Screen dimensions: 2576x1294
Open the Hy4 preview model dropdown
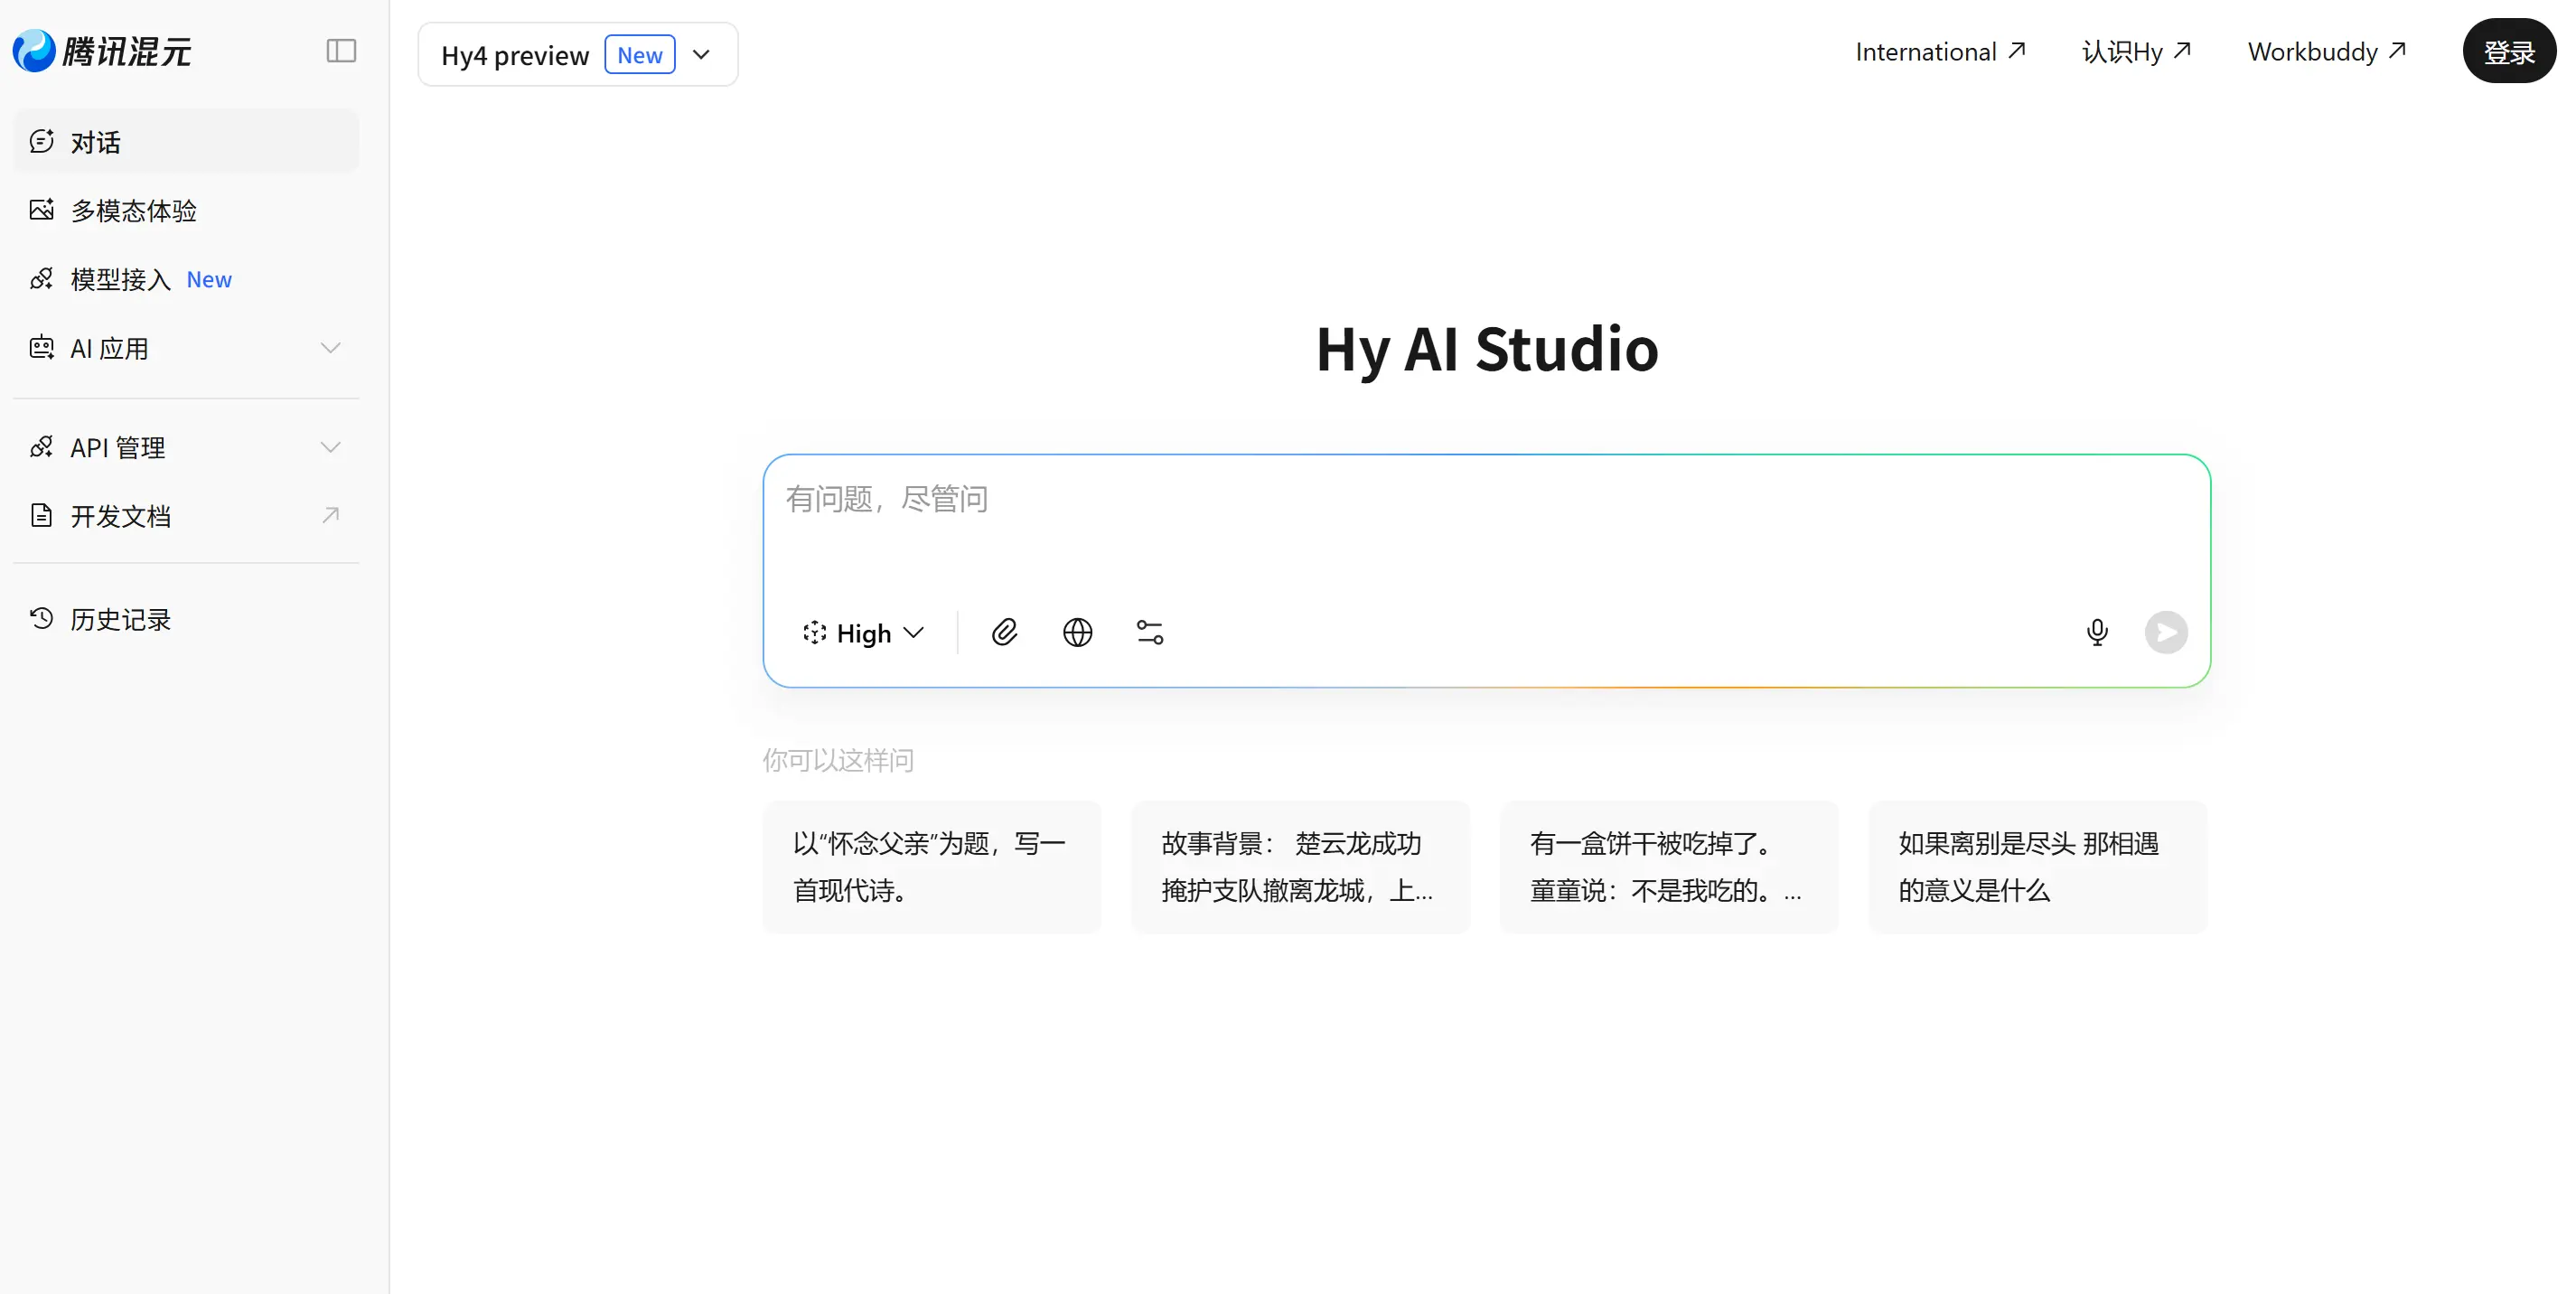click(x=578, y=54)
